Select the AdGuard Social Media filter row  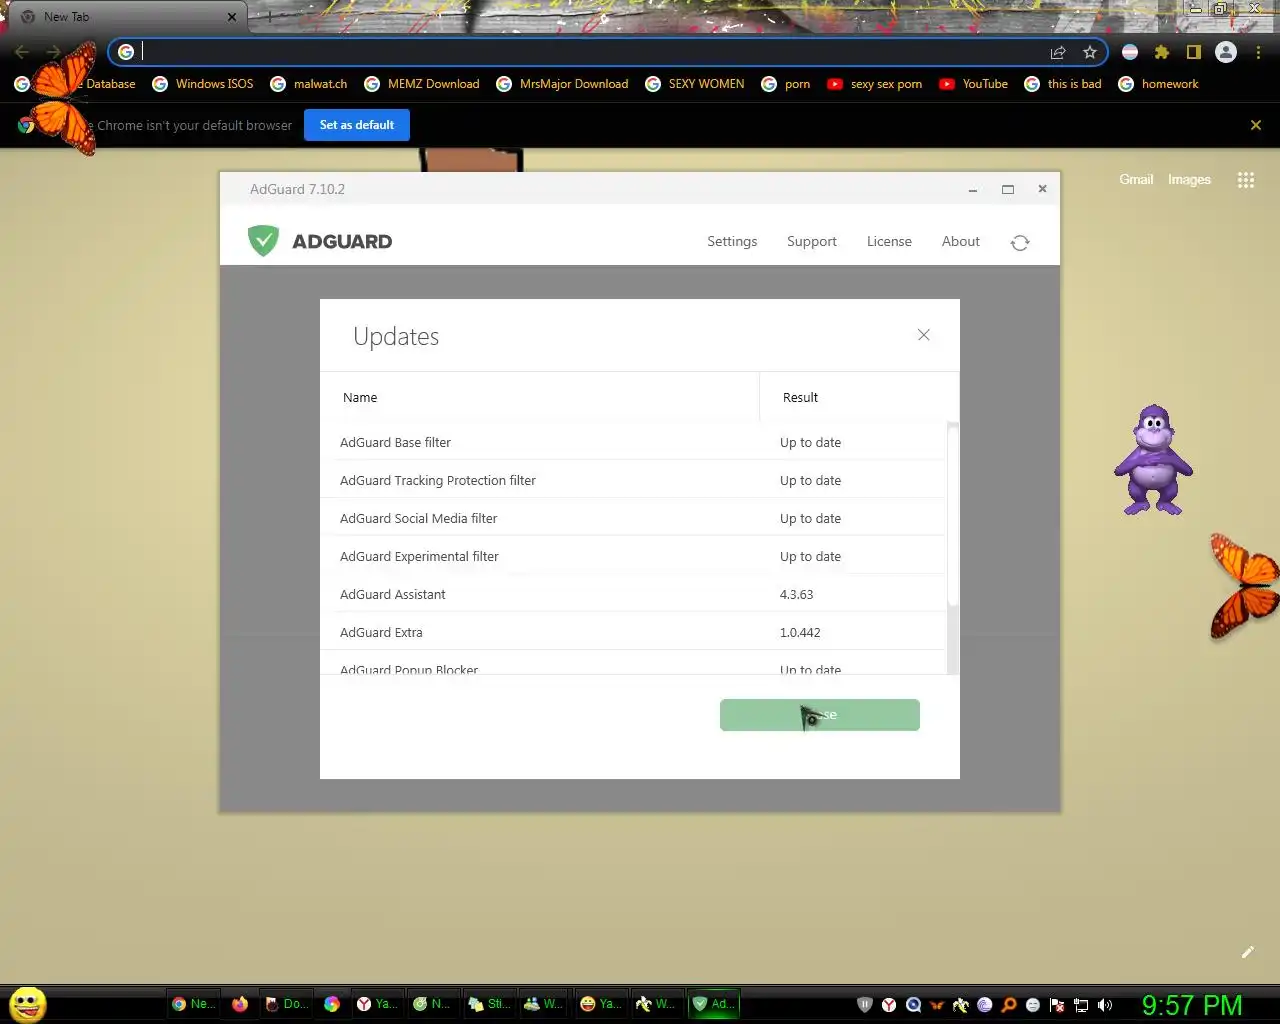633,518
